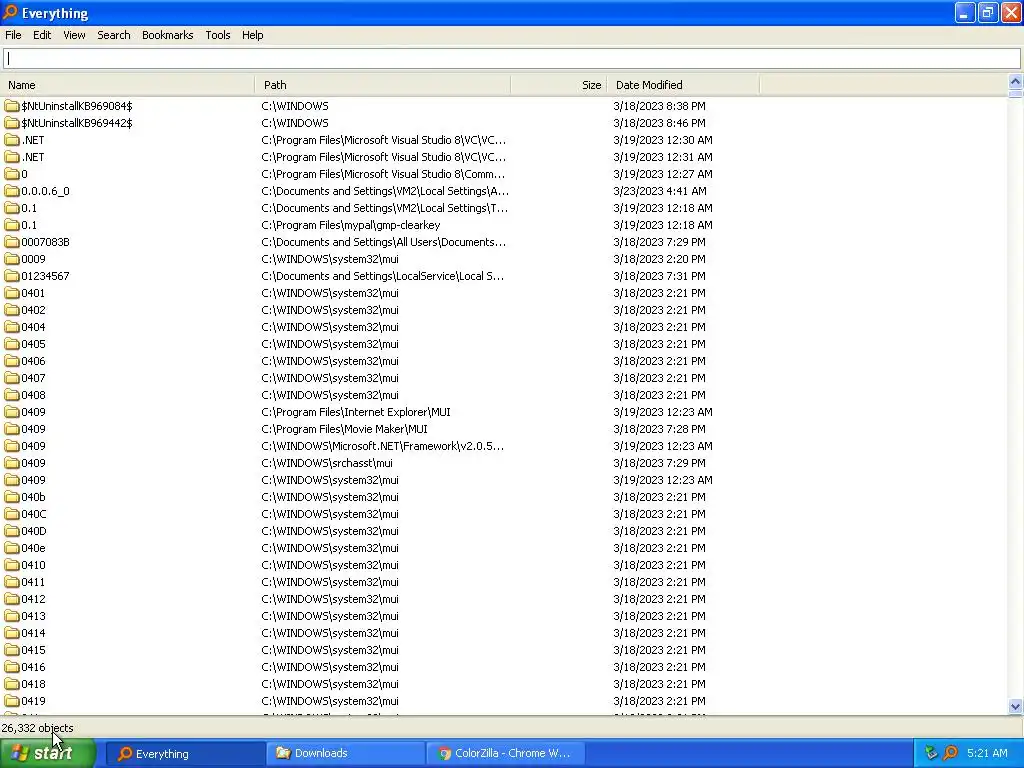The height and width of the screenshot is (768, 1024).
Task: Click folder icon of $NtUninstallKB969084$
Action: point(12,106)
